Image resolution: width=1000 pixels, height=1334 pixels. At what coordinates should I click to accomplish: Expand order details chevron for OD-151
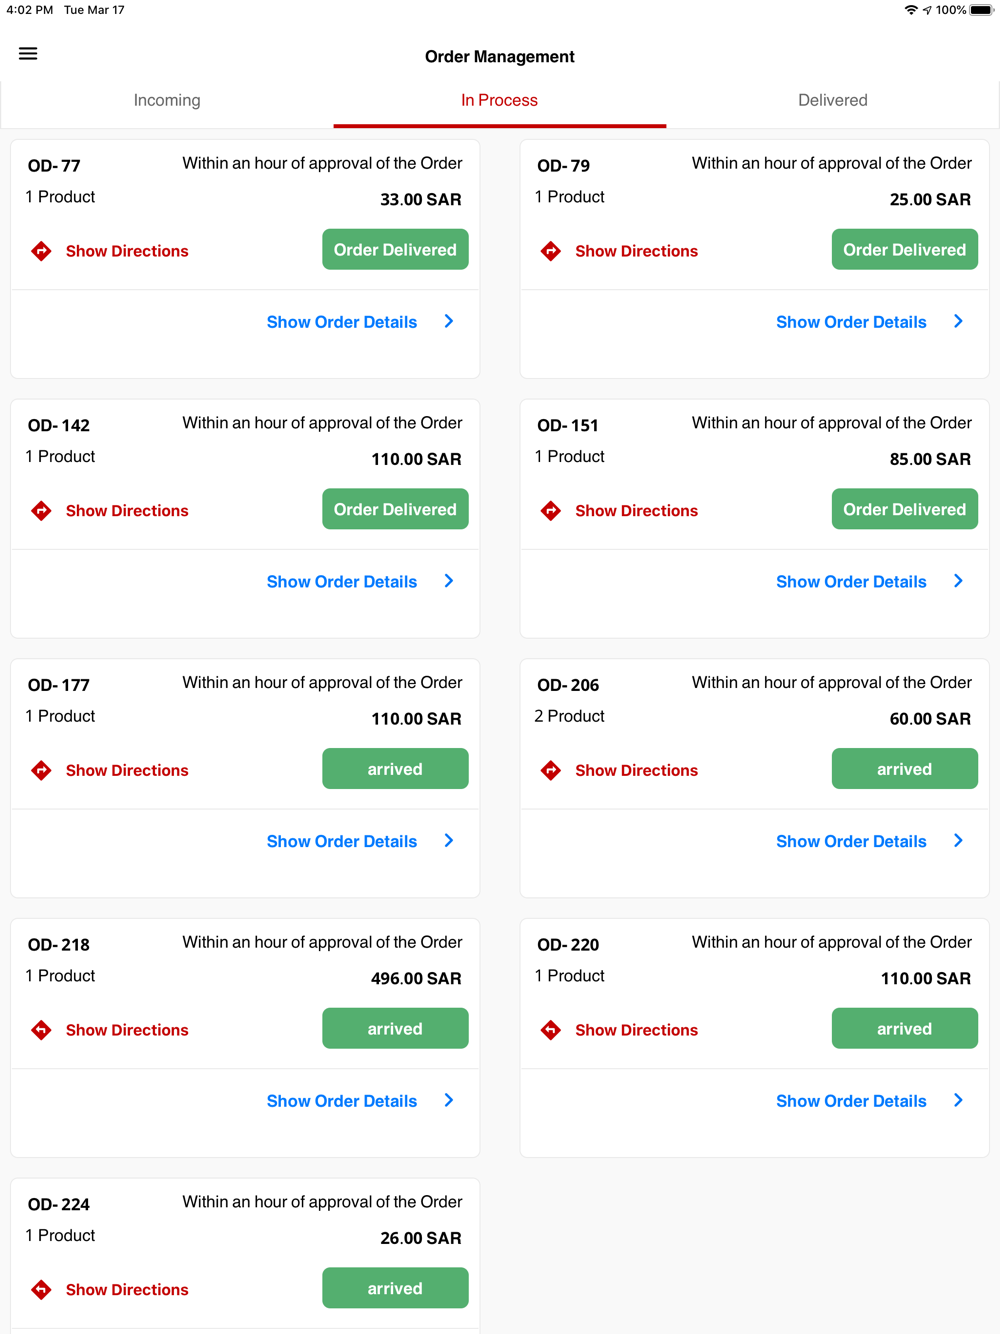(958, 581)
